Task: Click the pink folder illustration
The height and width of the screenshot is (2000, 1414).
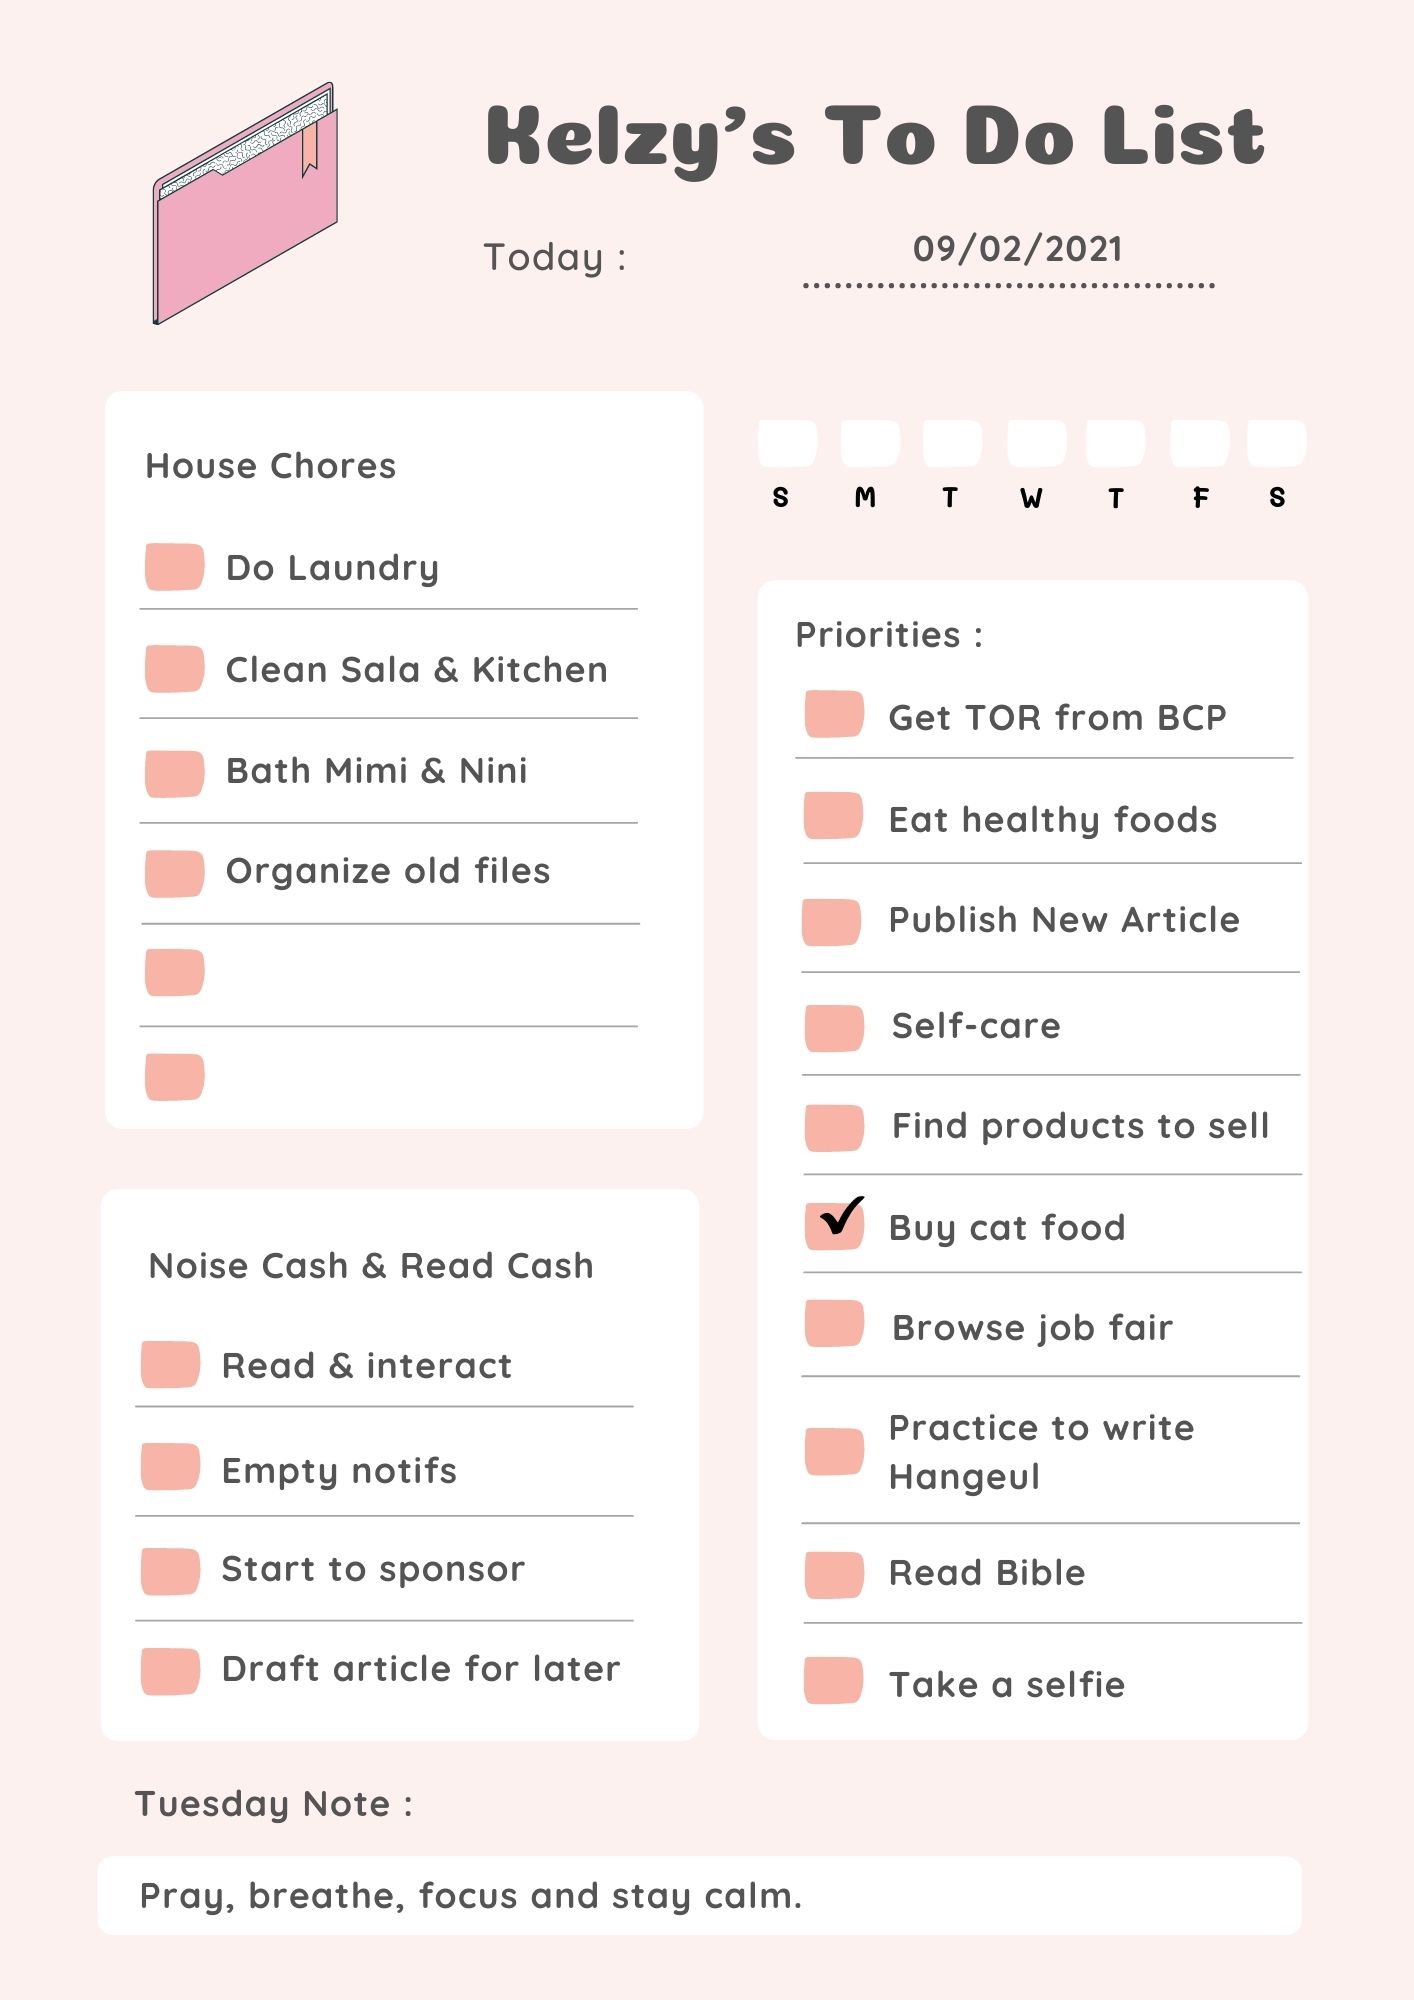Action: 245,204
